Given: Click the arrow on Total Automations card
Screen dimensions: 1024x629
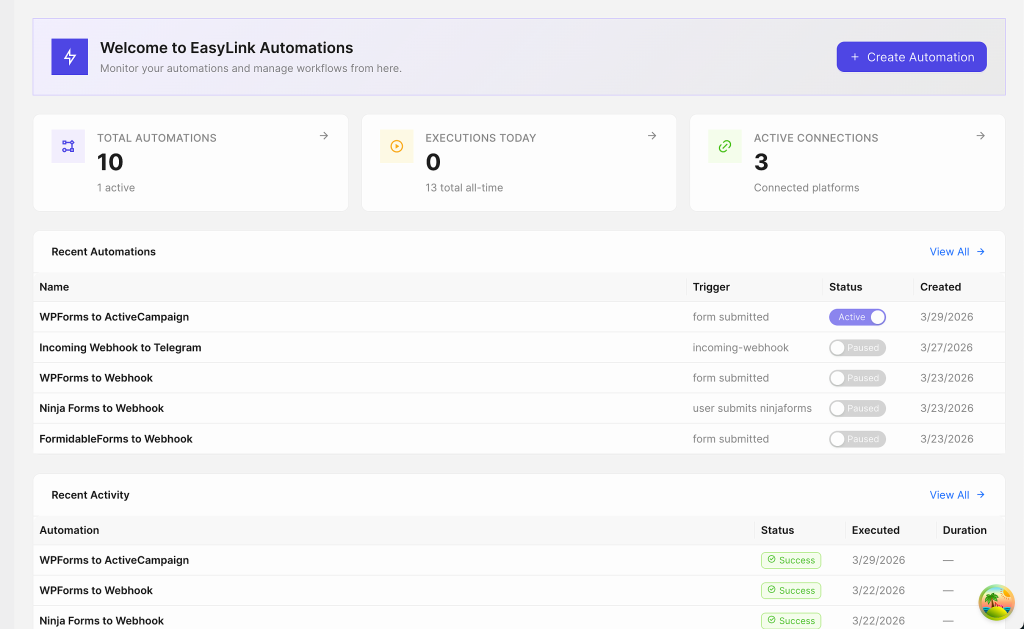Looking at the screenshot, I should point(324,136).
